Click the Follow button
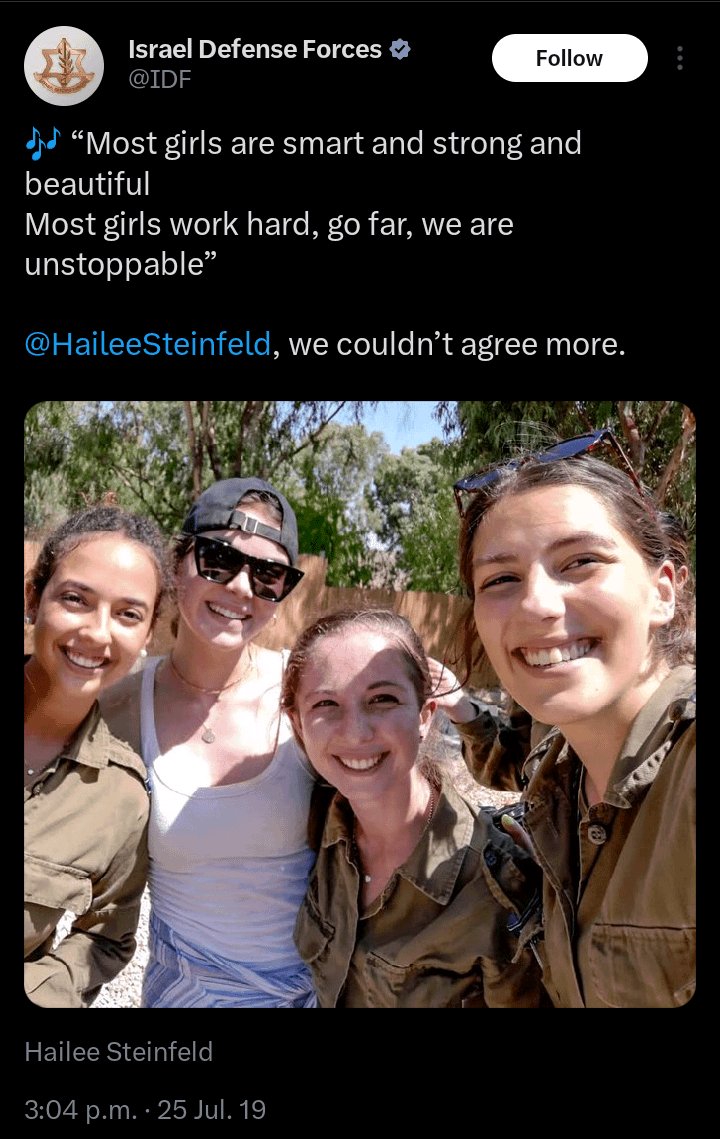Screen dimensions: 720x1139 click(570, 58)
